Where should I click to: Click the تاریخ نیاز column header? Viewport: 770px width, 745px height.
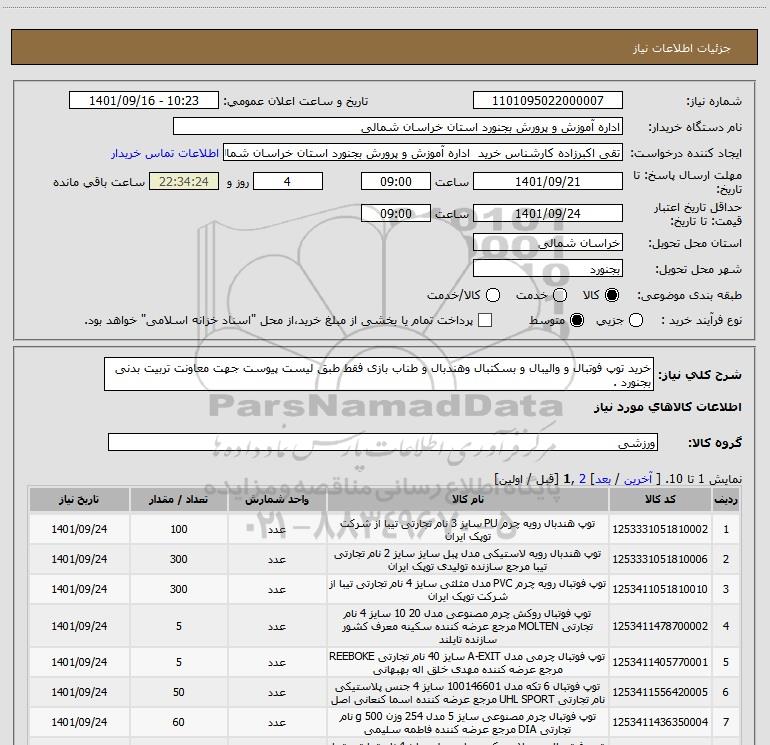[x=79, y=499]
